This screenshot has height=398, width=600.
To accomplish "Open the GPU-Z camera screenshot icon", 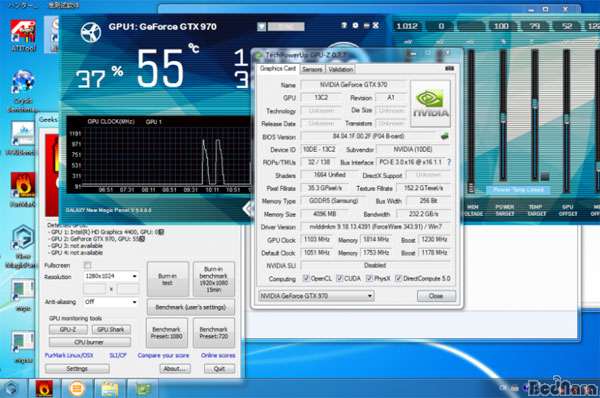I will coord(450,69).
